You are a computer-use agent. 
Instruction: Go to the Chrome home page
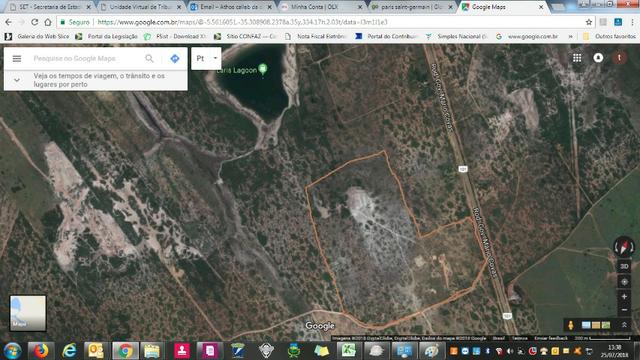coord(48,22)
